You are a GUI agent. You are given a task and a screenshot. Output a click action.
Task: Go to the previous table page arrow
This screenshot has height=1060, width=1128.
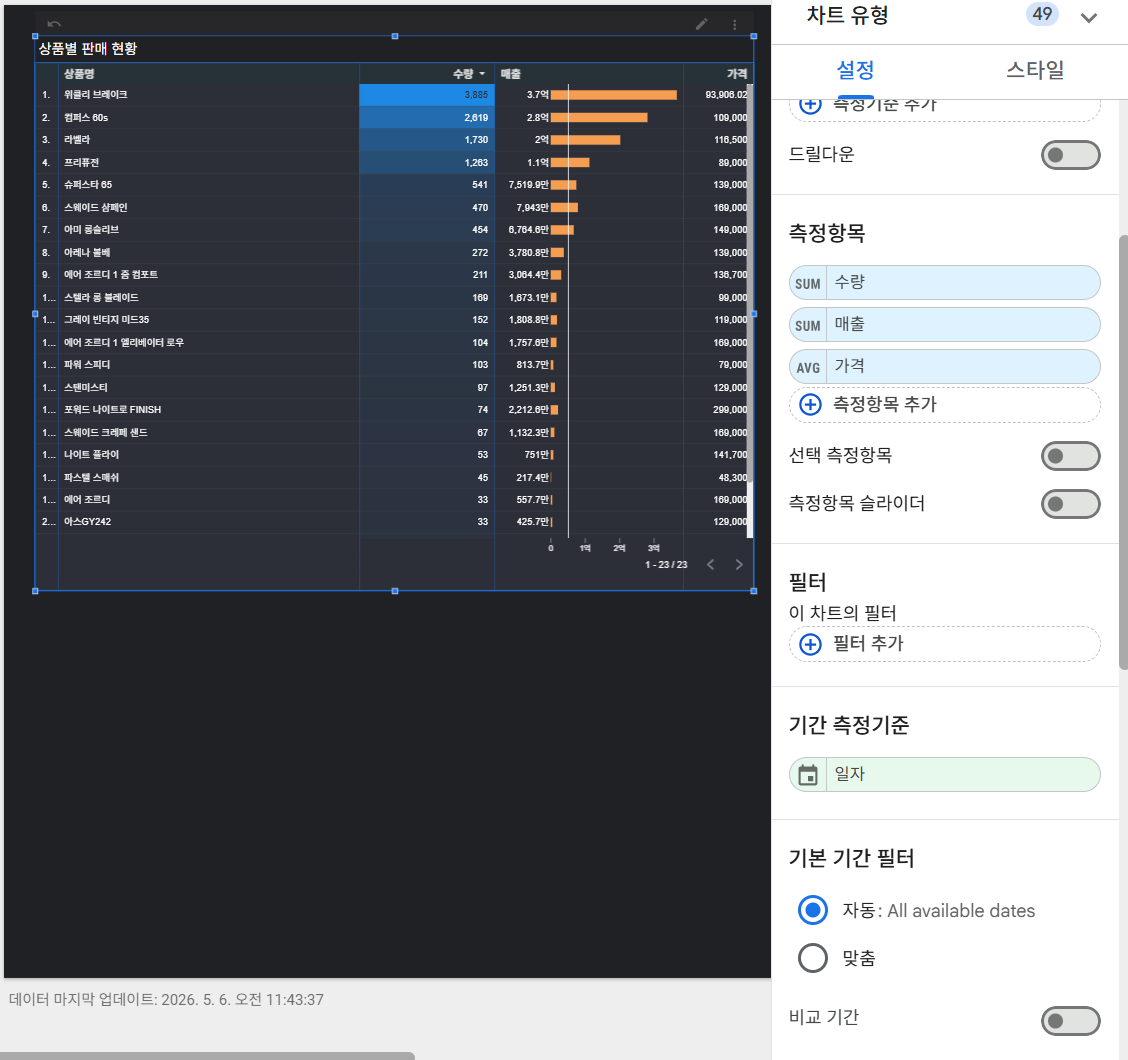point(711,564)
